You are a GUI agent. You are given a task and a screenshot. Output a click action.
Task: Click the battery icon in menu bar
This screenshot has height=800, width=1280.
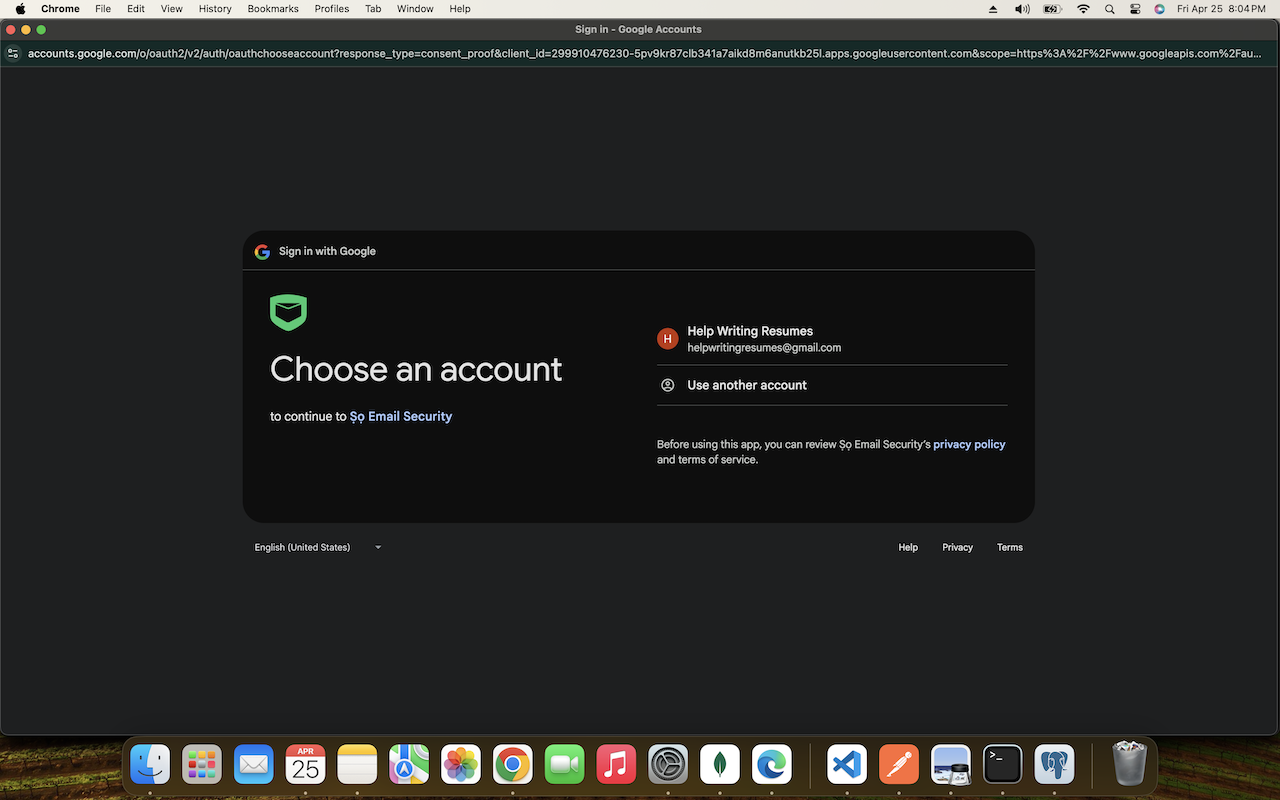pyautogui.click(x=1052, y=9)
